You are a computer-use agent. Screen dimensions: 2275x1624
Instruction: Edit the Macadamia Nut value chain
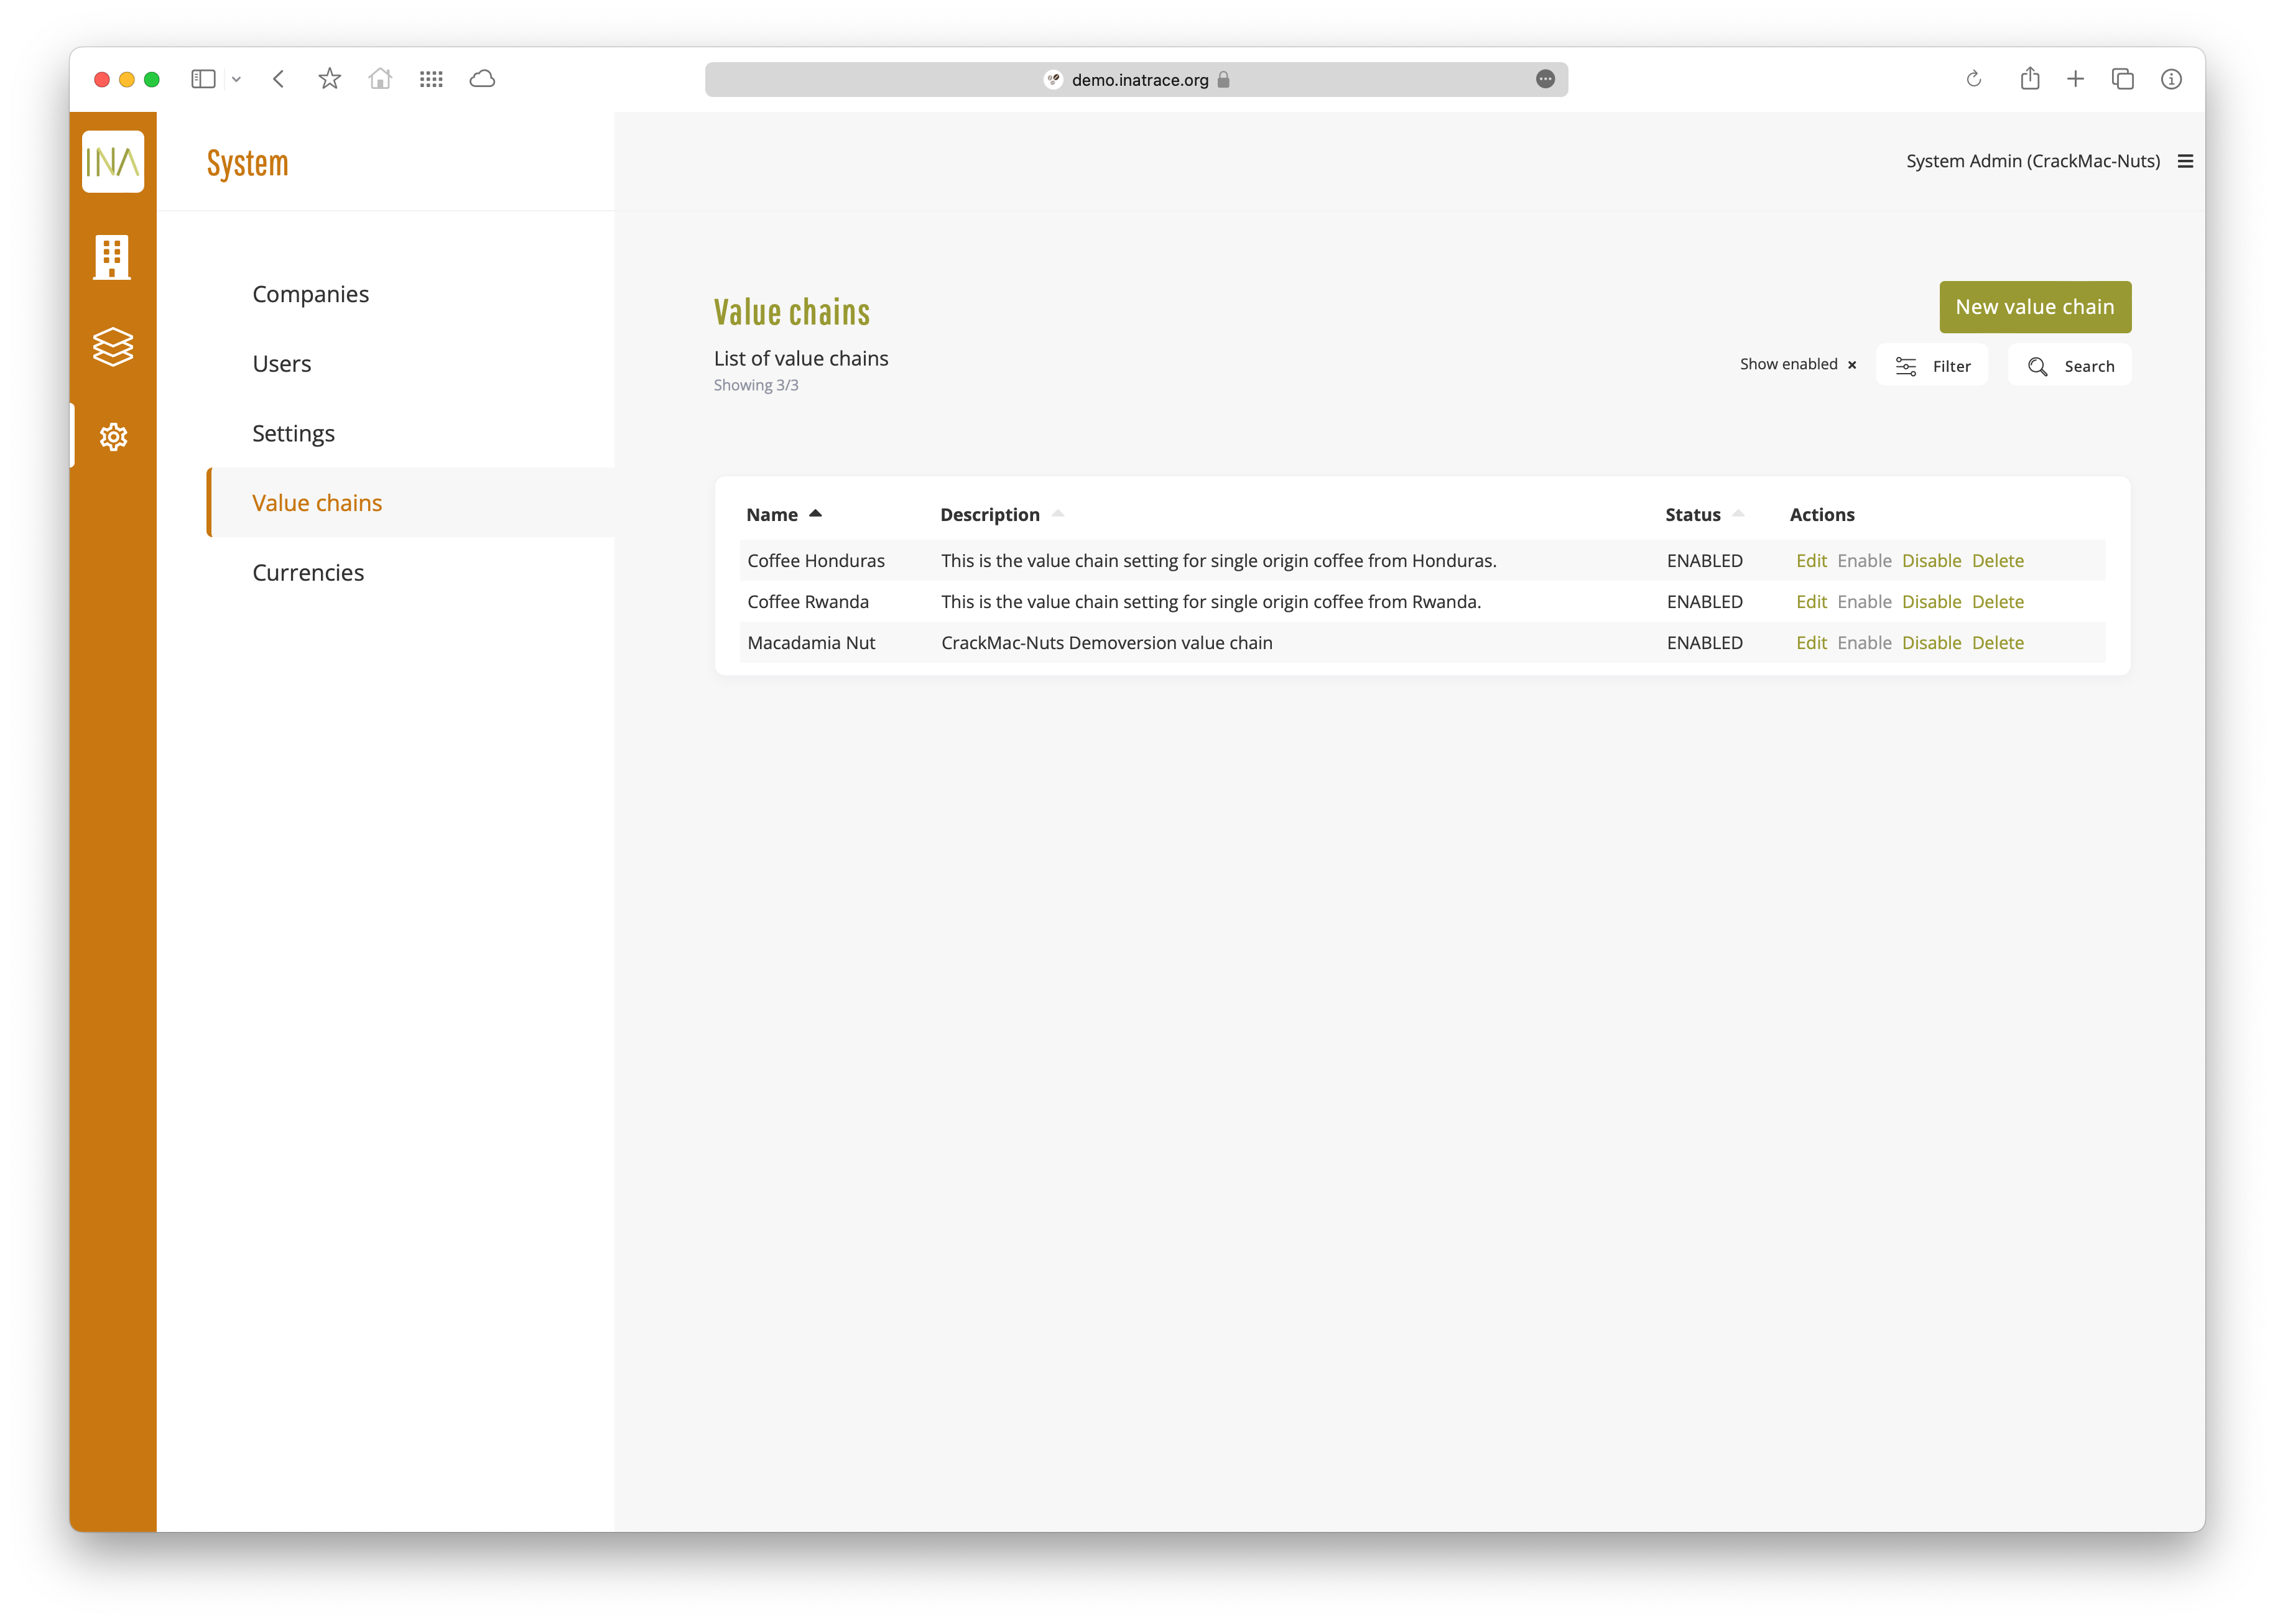1811,643
